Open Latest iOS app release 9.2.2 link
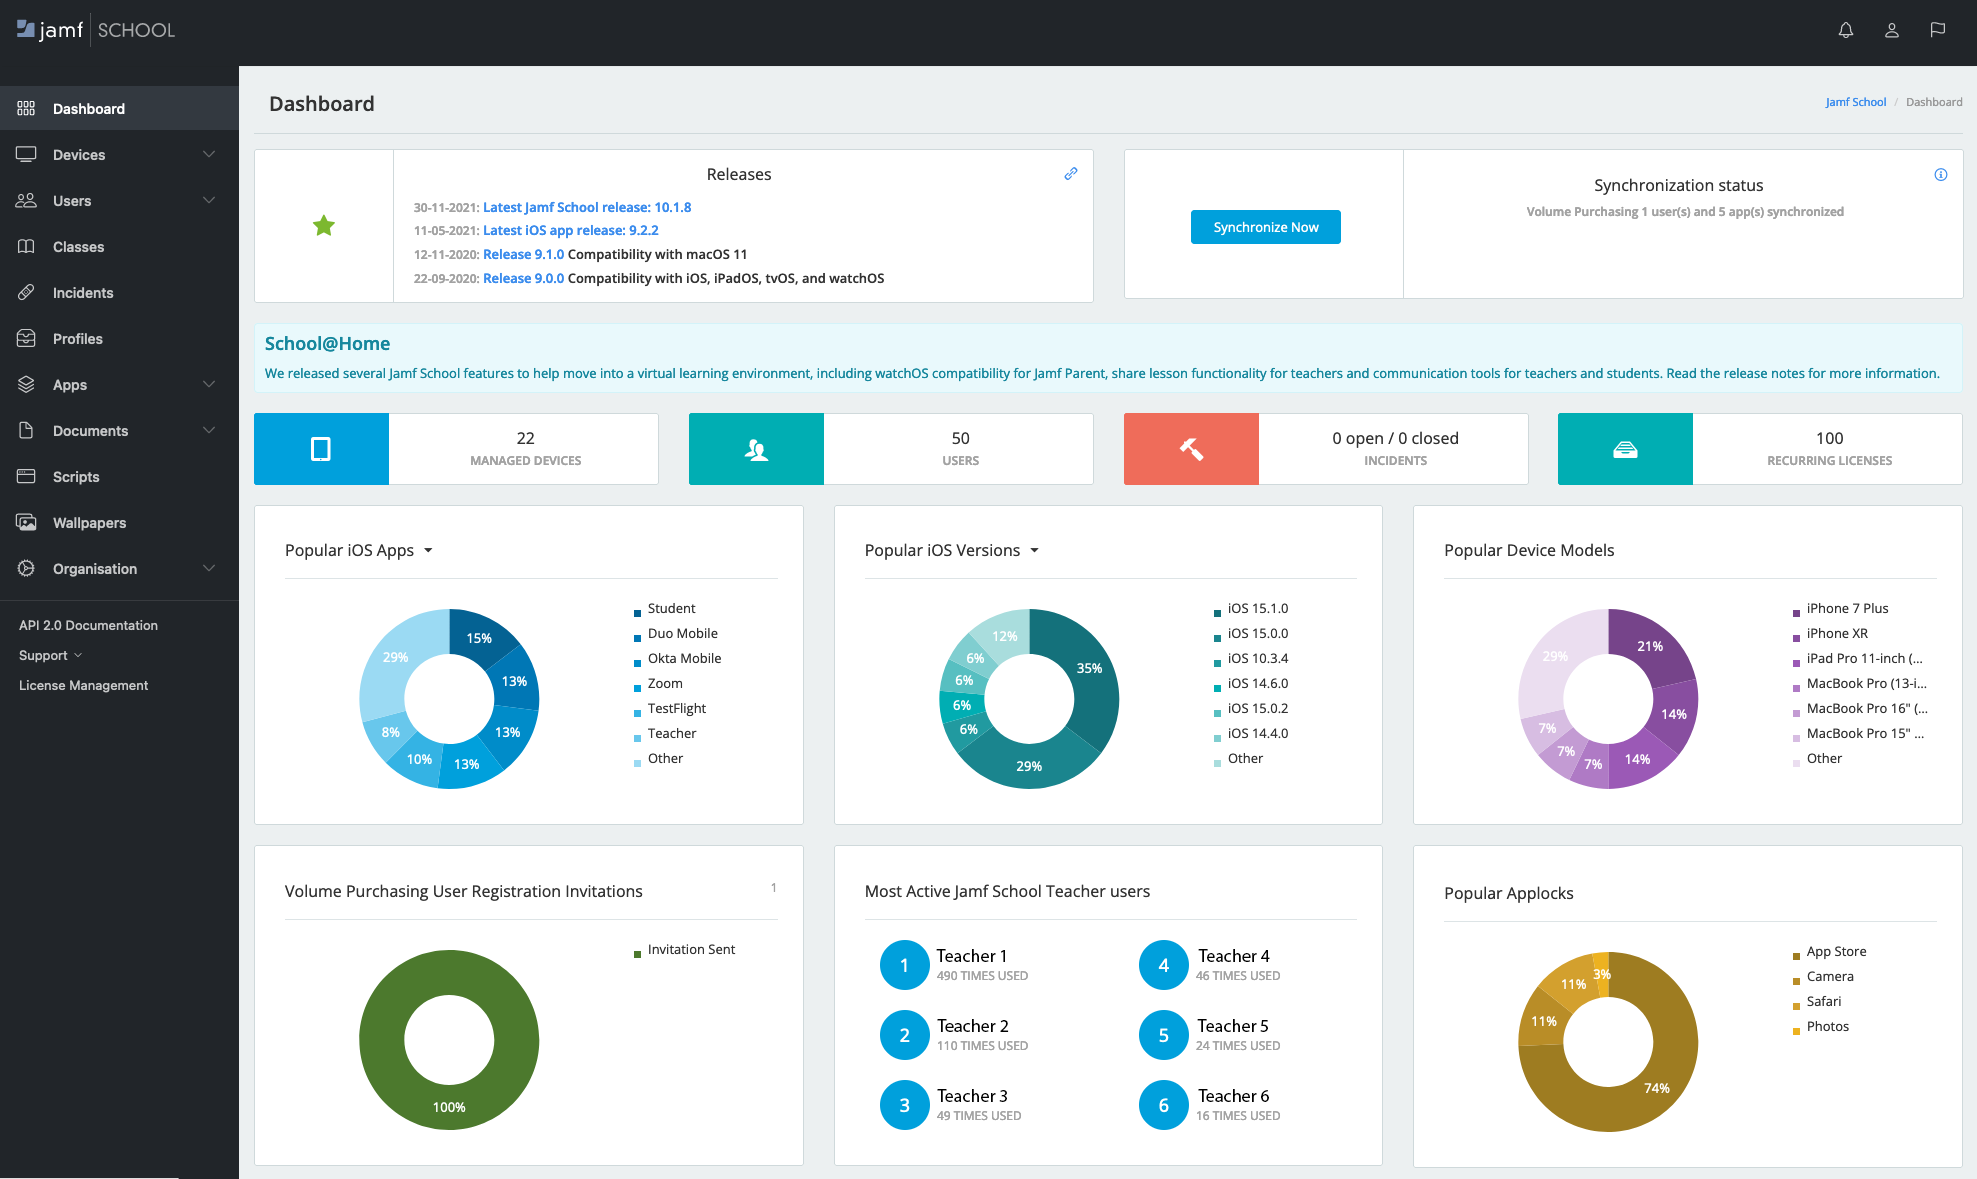 coord(570,230)
